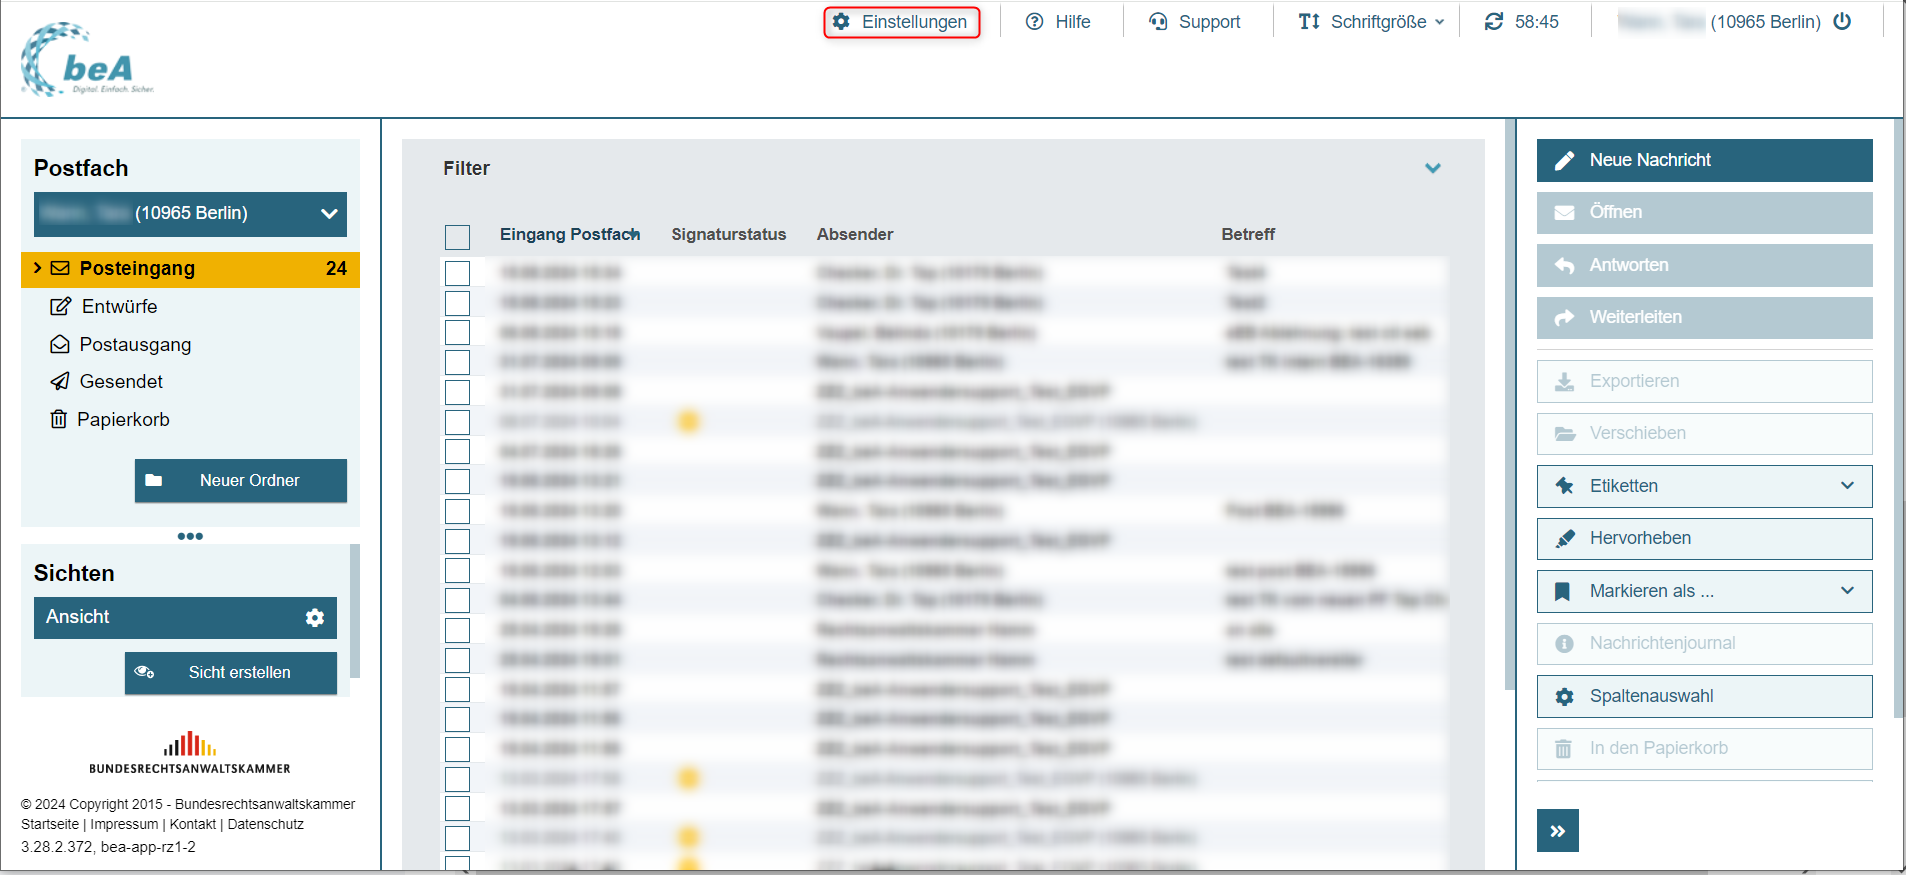Open the Einstellungen menu
Screen dimensions: 1906x875
click(x=901, y=22)
